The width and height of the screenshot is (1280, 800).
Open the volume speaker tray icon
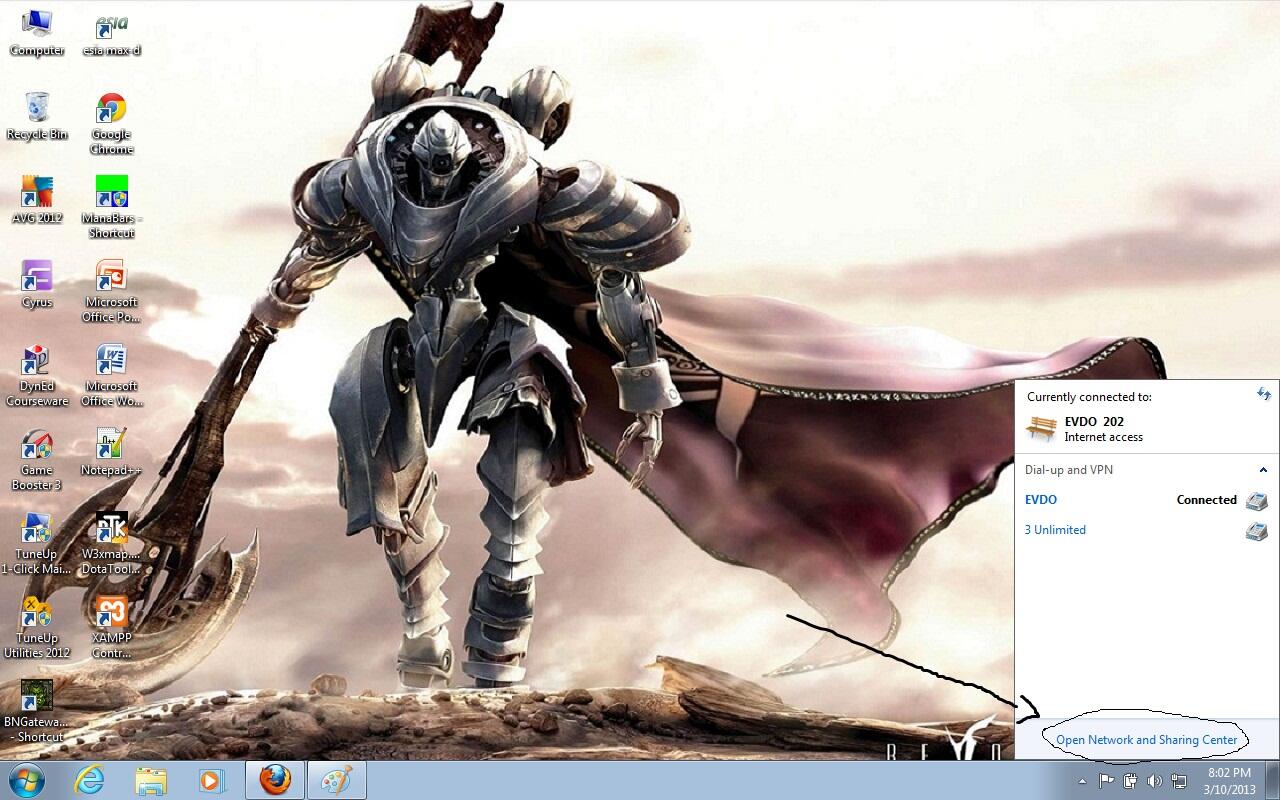click(1155, 780)
